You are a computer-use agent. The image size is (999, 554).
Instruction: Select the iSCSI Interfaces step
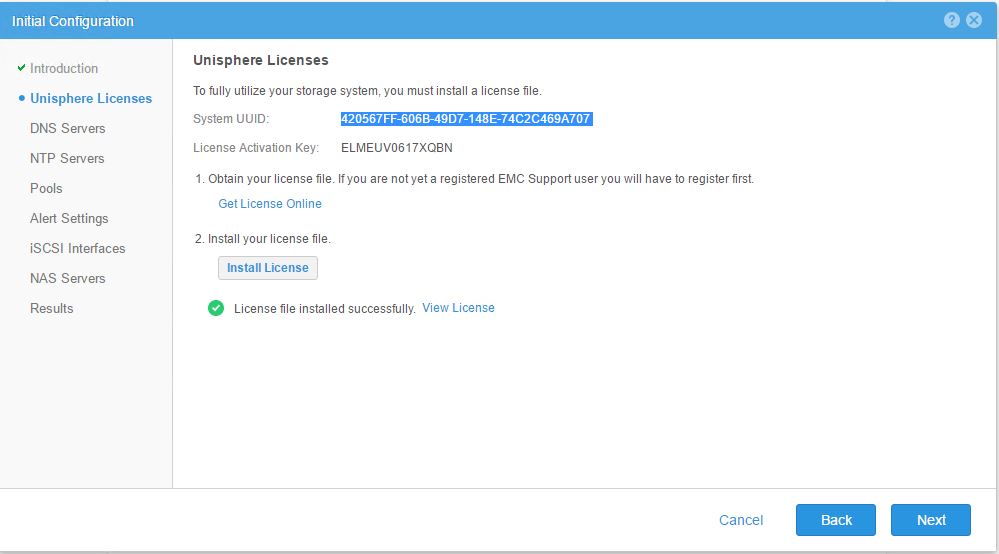pos(77,248)
